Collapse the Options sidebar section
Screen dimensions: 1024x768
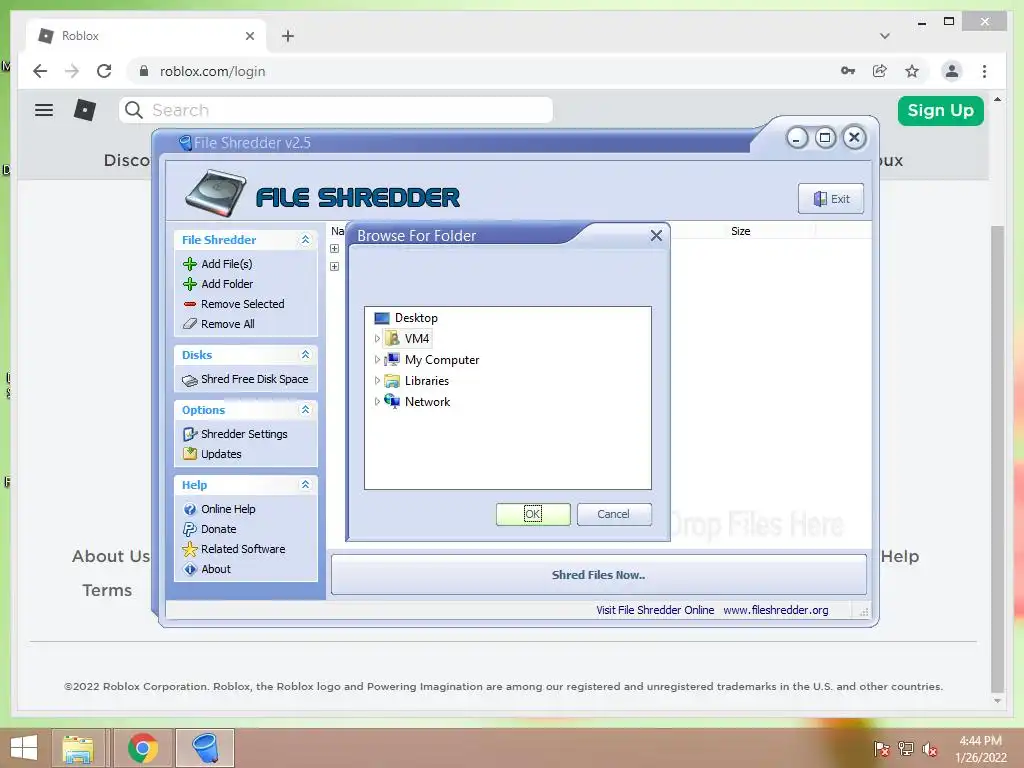click(x=305, y=409)
